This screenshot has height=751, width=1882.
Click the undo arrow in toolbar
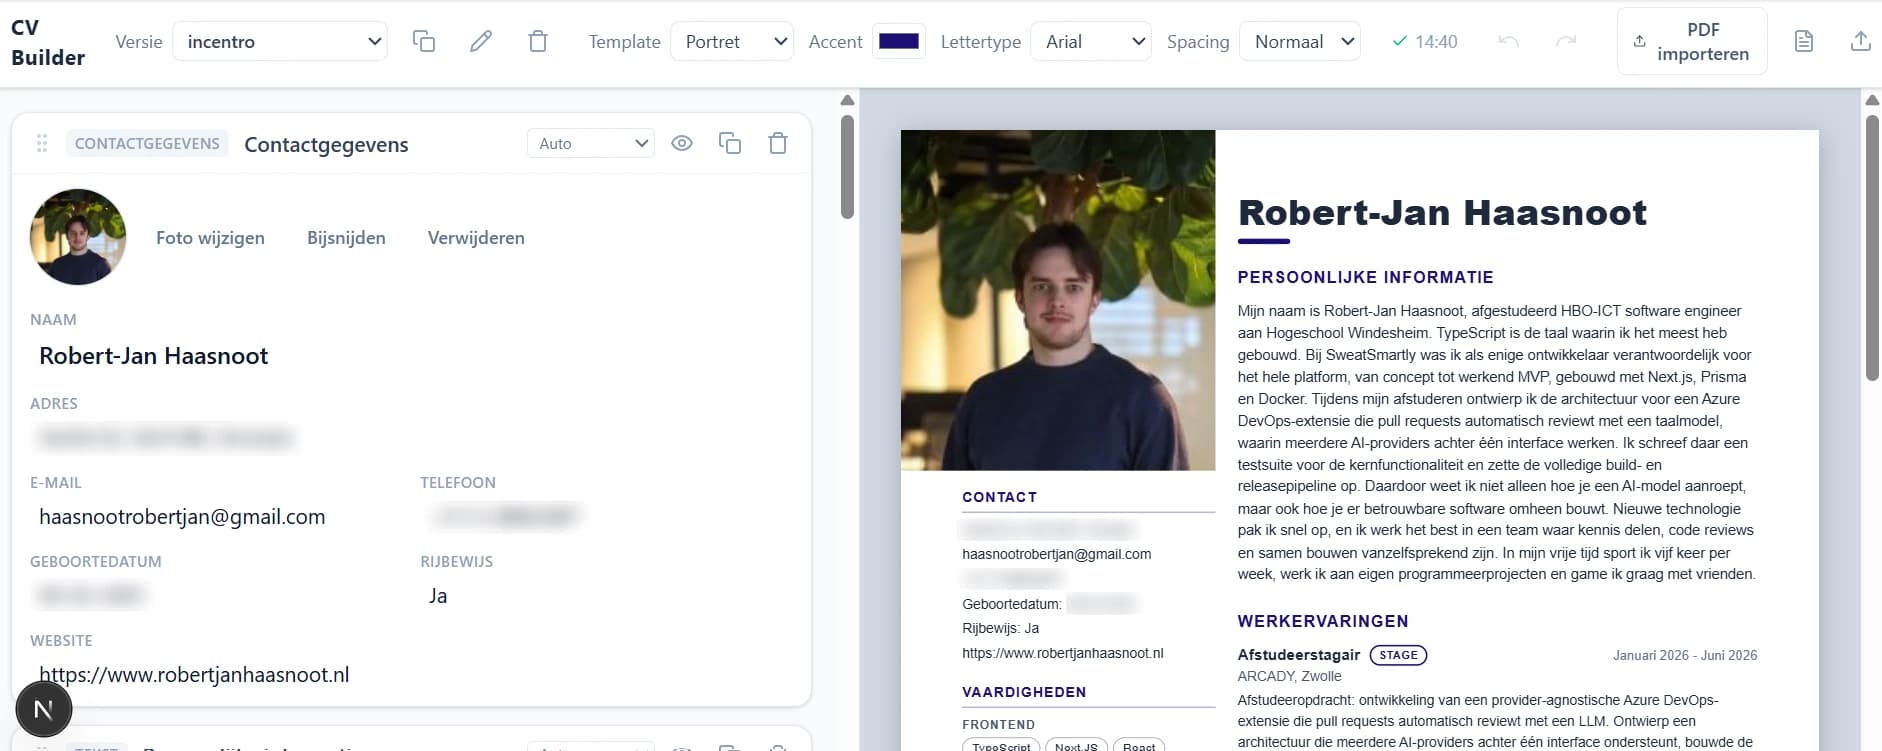click(1509, 41)
